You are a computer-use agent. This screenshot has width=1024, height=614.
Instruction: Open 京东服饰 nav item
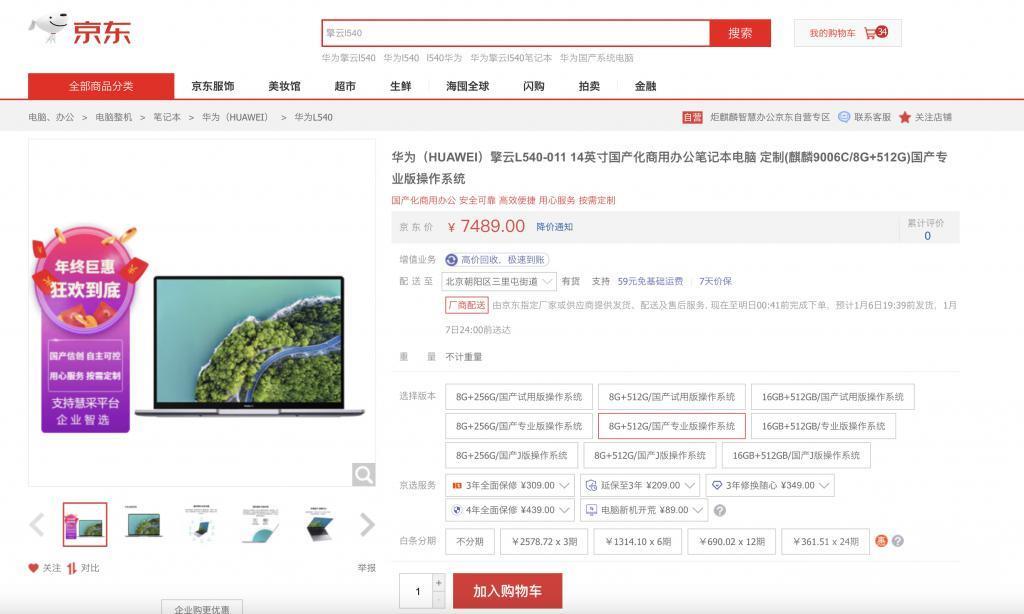(x=213, y=86)
